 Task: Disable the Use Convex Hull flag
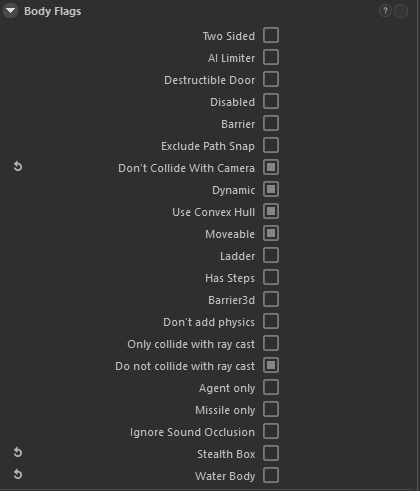271,211
